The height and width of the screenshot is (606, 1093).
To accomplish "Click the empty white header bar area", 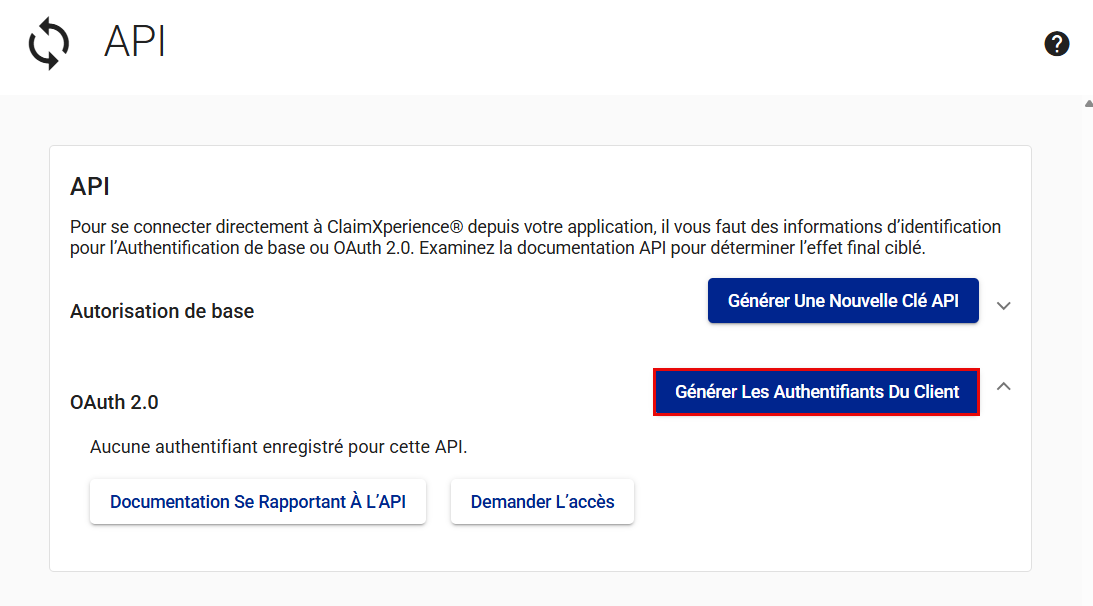I will [600, 45].
